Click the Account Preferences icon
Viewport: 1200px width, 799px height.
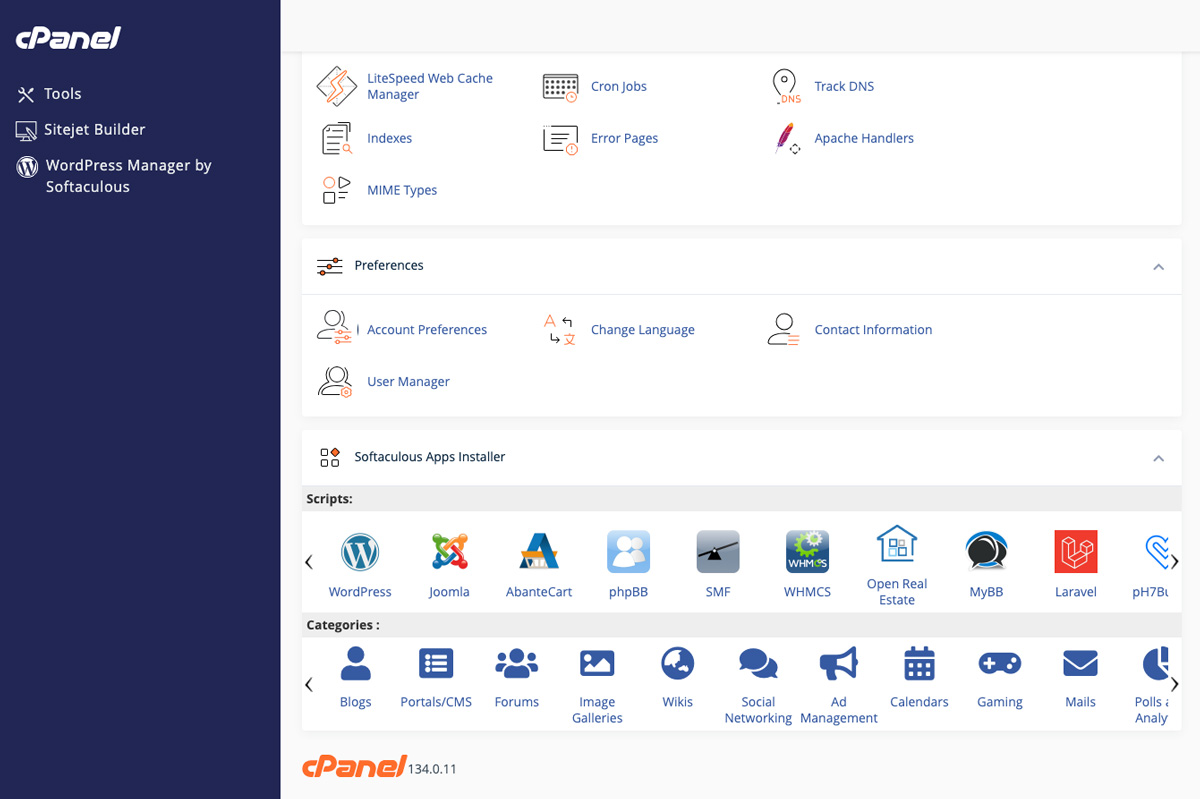coord(337,329)
